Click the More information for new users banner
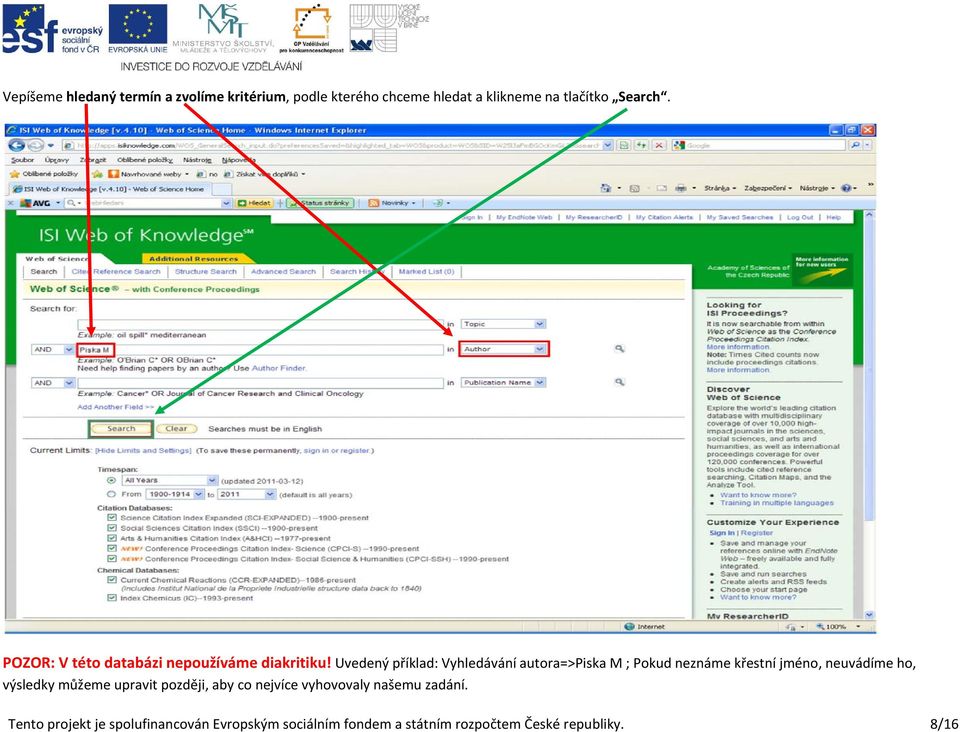960x732 pixels. [x=822, y=271]
